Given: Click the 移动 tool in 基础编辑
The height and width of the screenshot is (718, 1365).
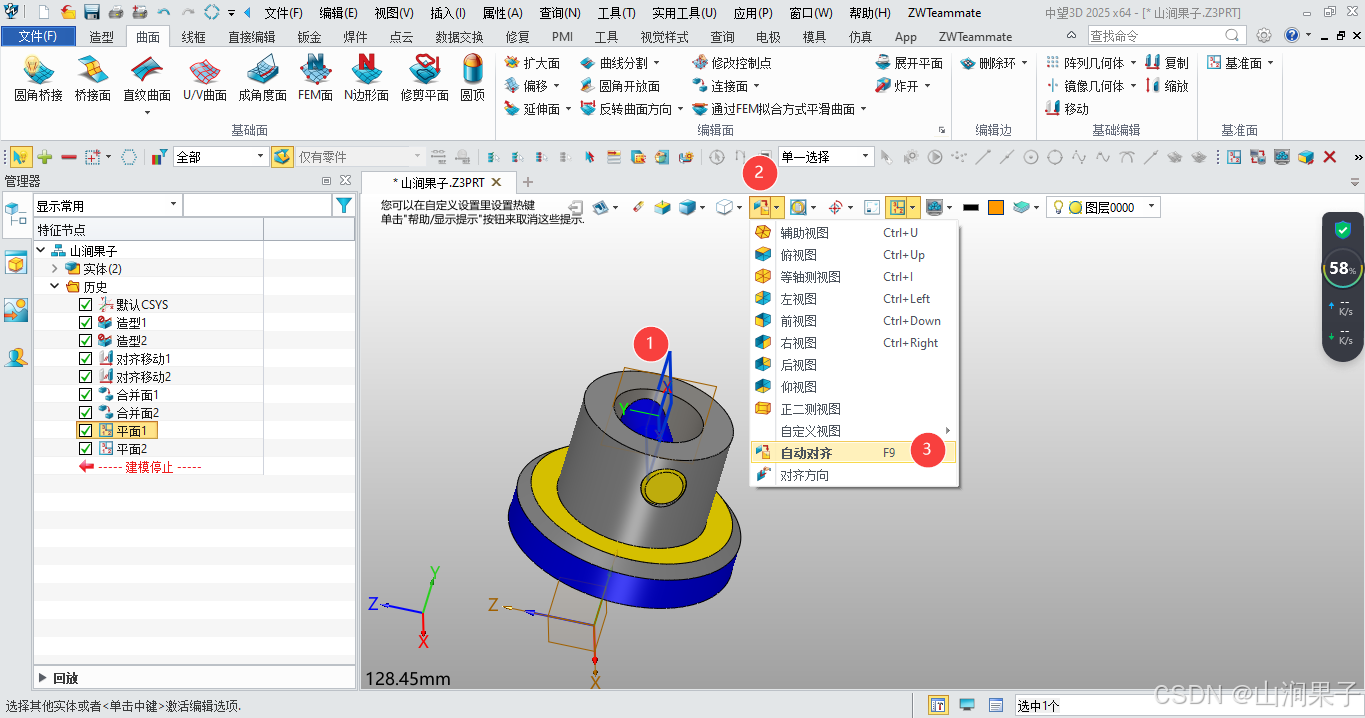Looking at the screenshot, I should coord(1067,109).
